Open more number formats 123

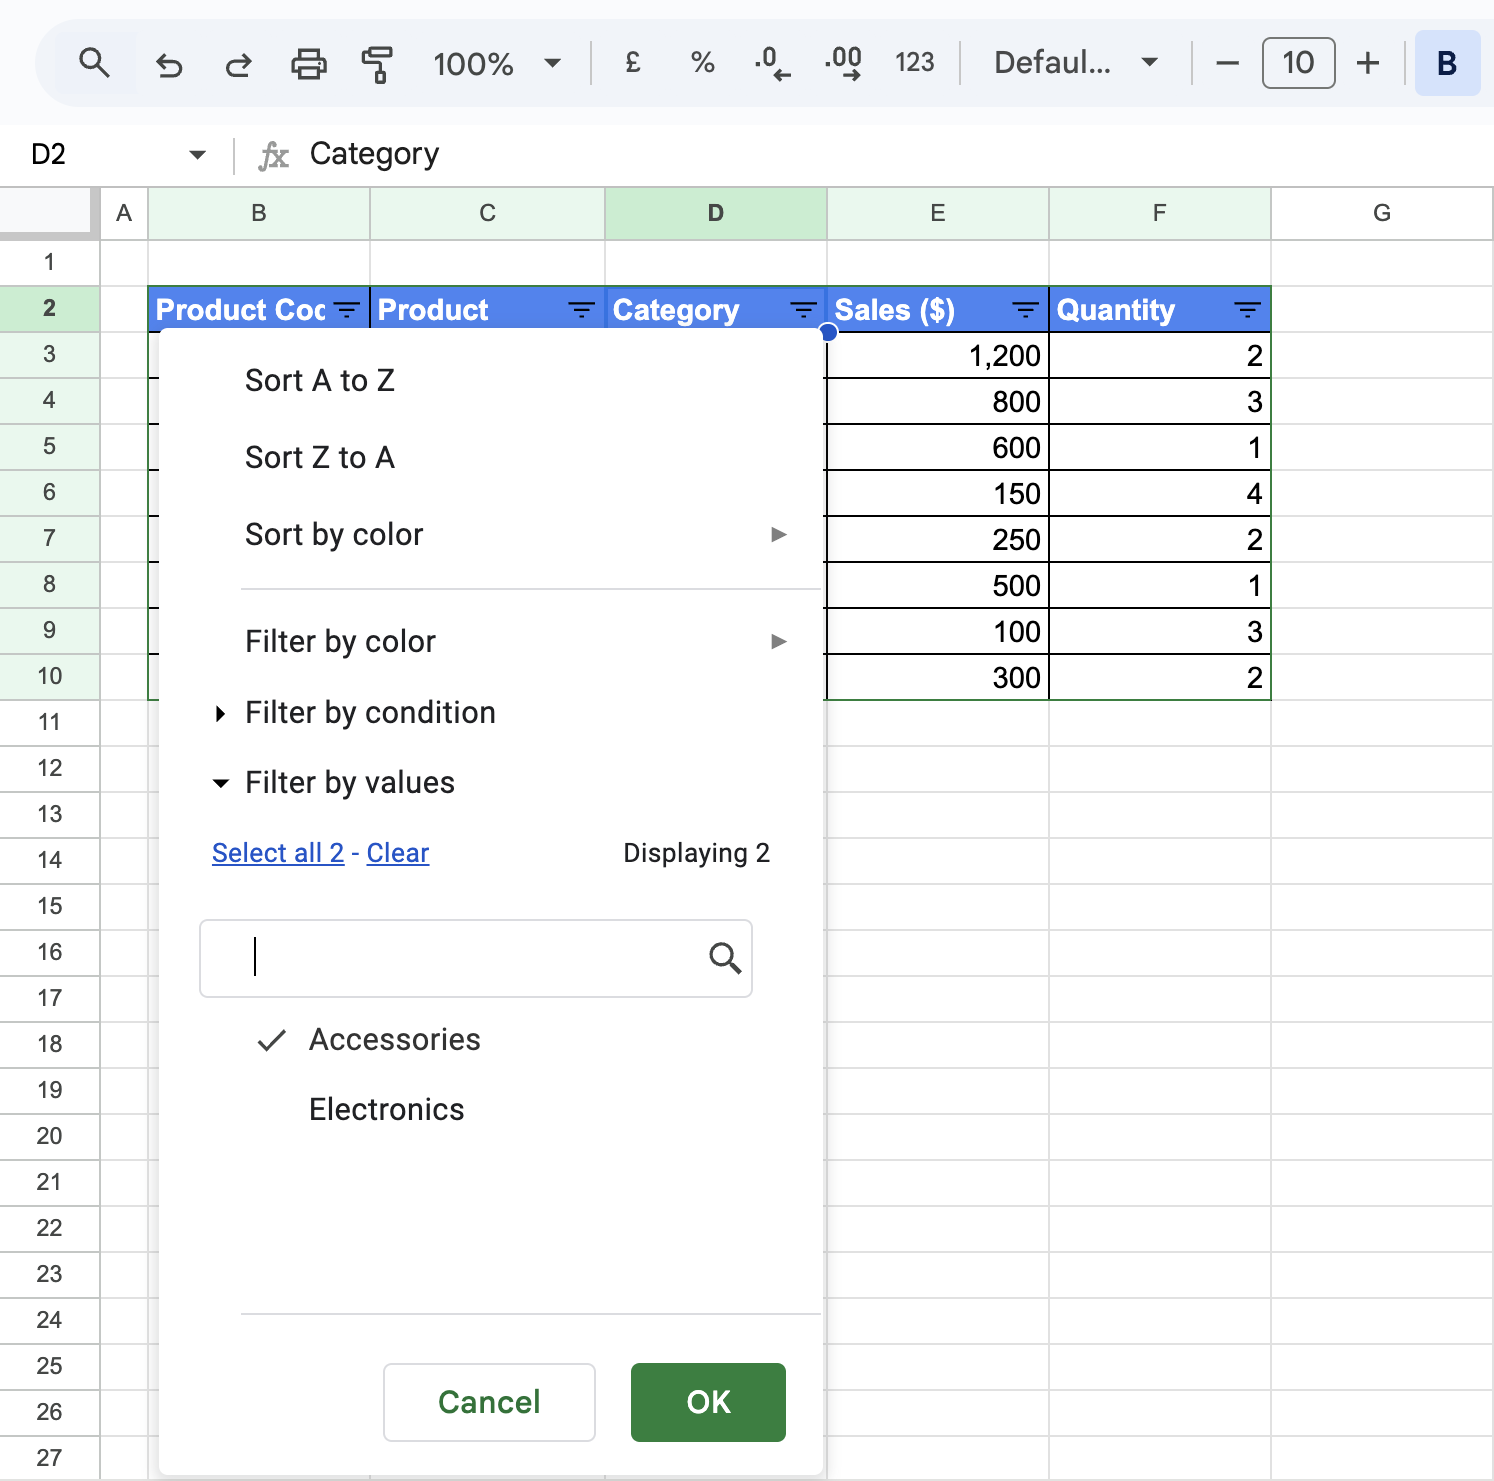[x=914, y=63]
